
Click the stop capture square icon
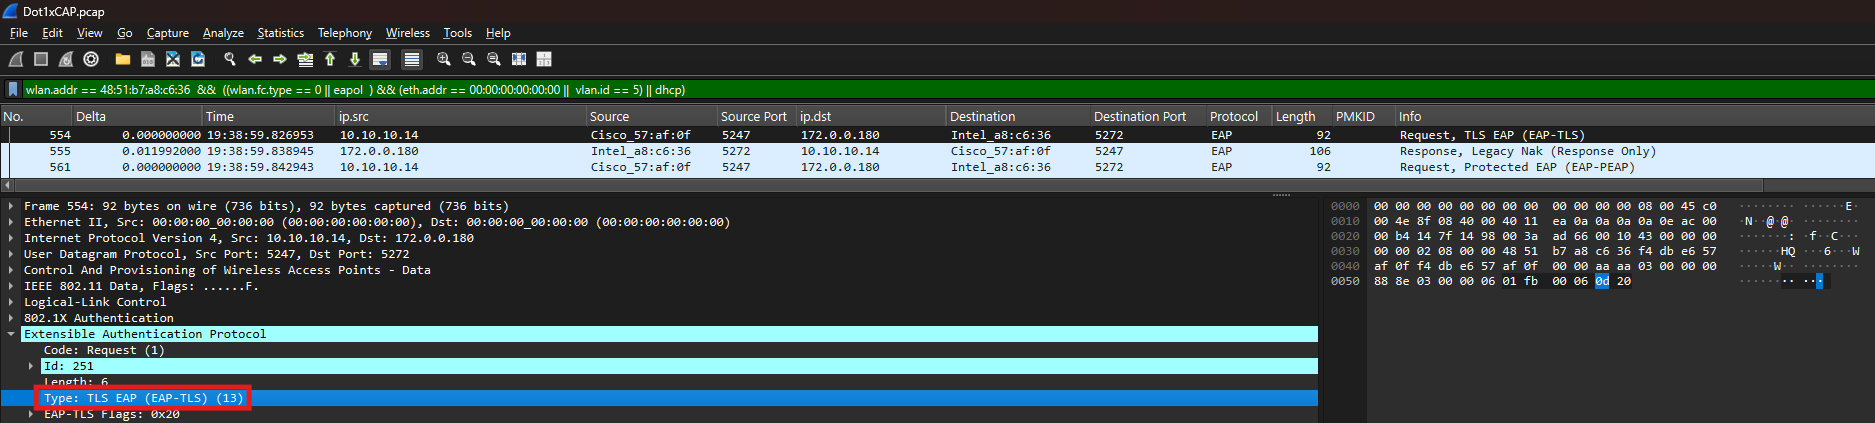41,60
